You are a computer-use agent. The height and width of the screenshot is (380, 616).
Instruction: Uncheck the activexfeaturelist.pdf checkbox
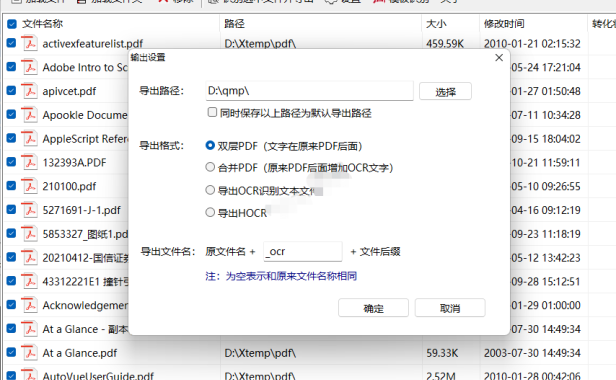(11, 43)
